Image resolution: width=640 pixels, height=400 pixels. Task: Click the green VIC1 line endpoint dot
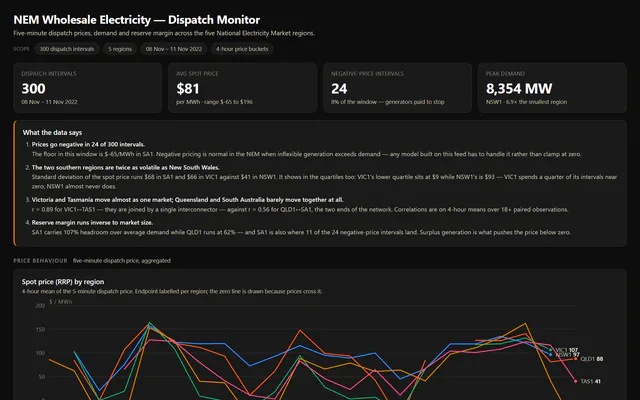550,350
